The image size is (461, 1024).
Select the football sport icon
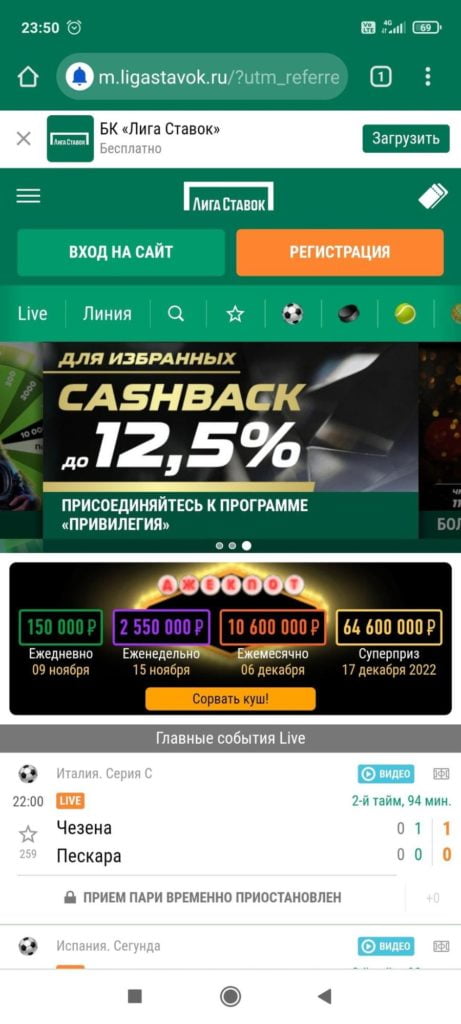293,314
